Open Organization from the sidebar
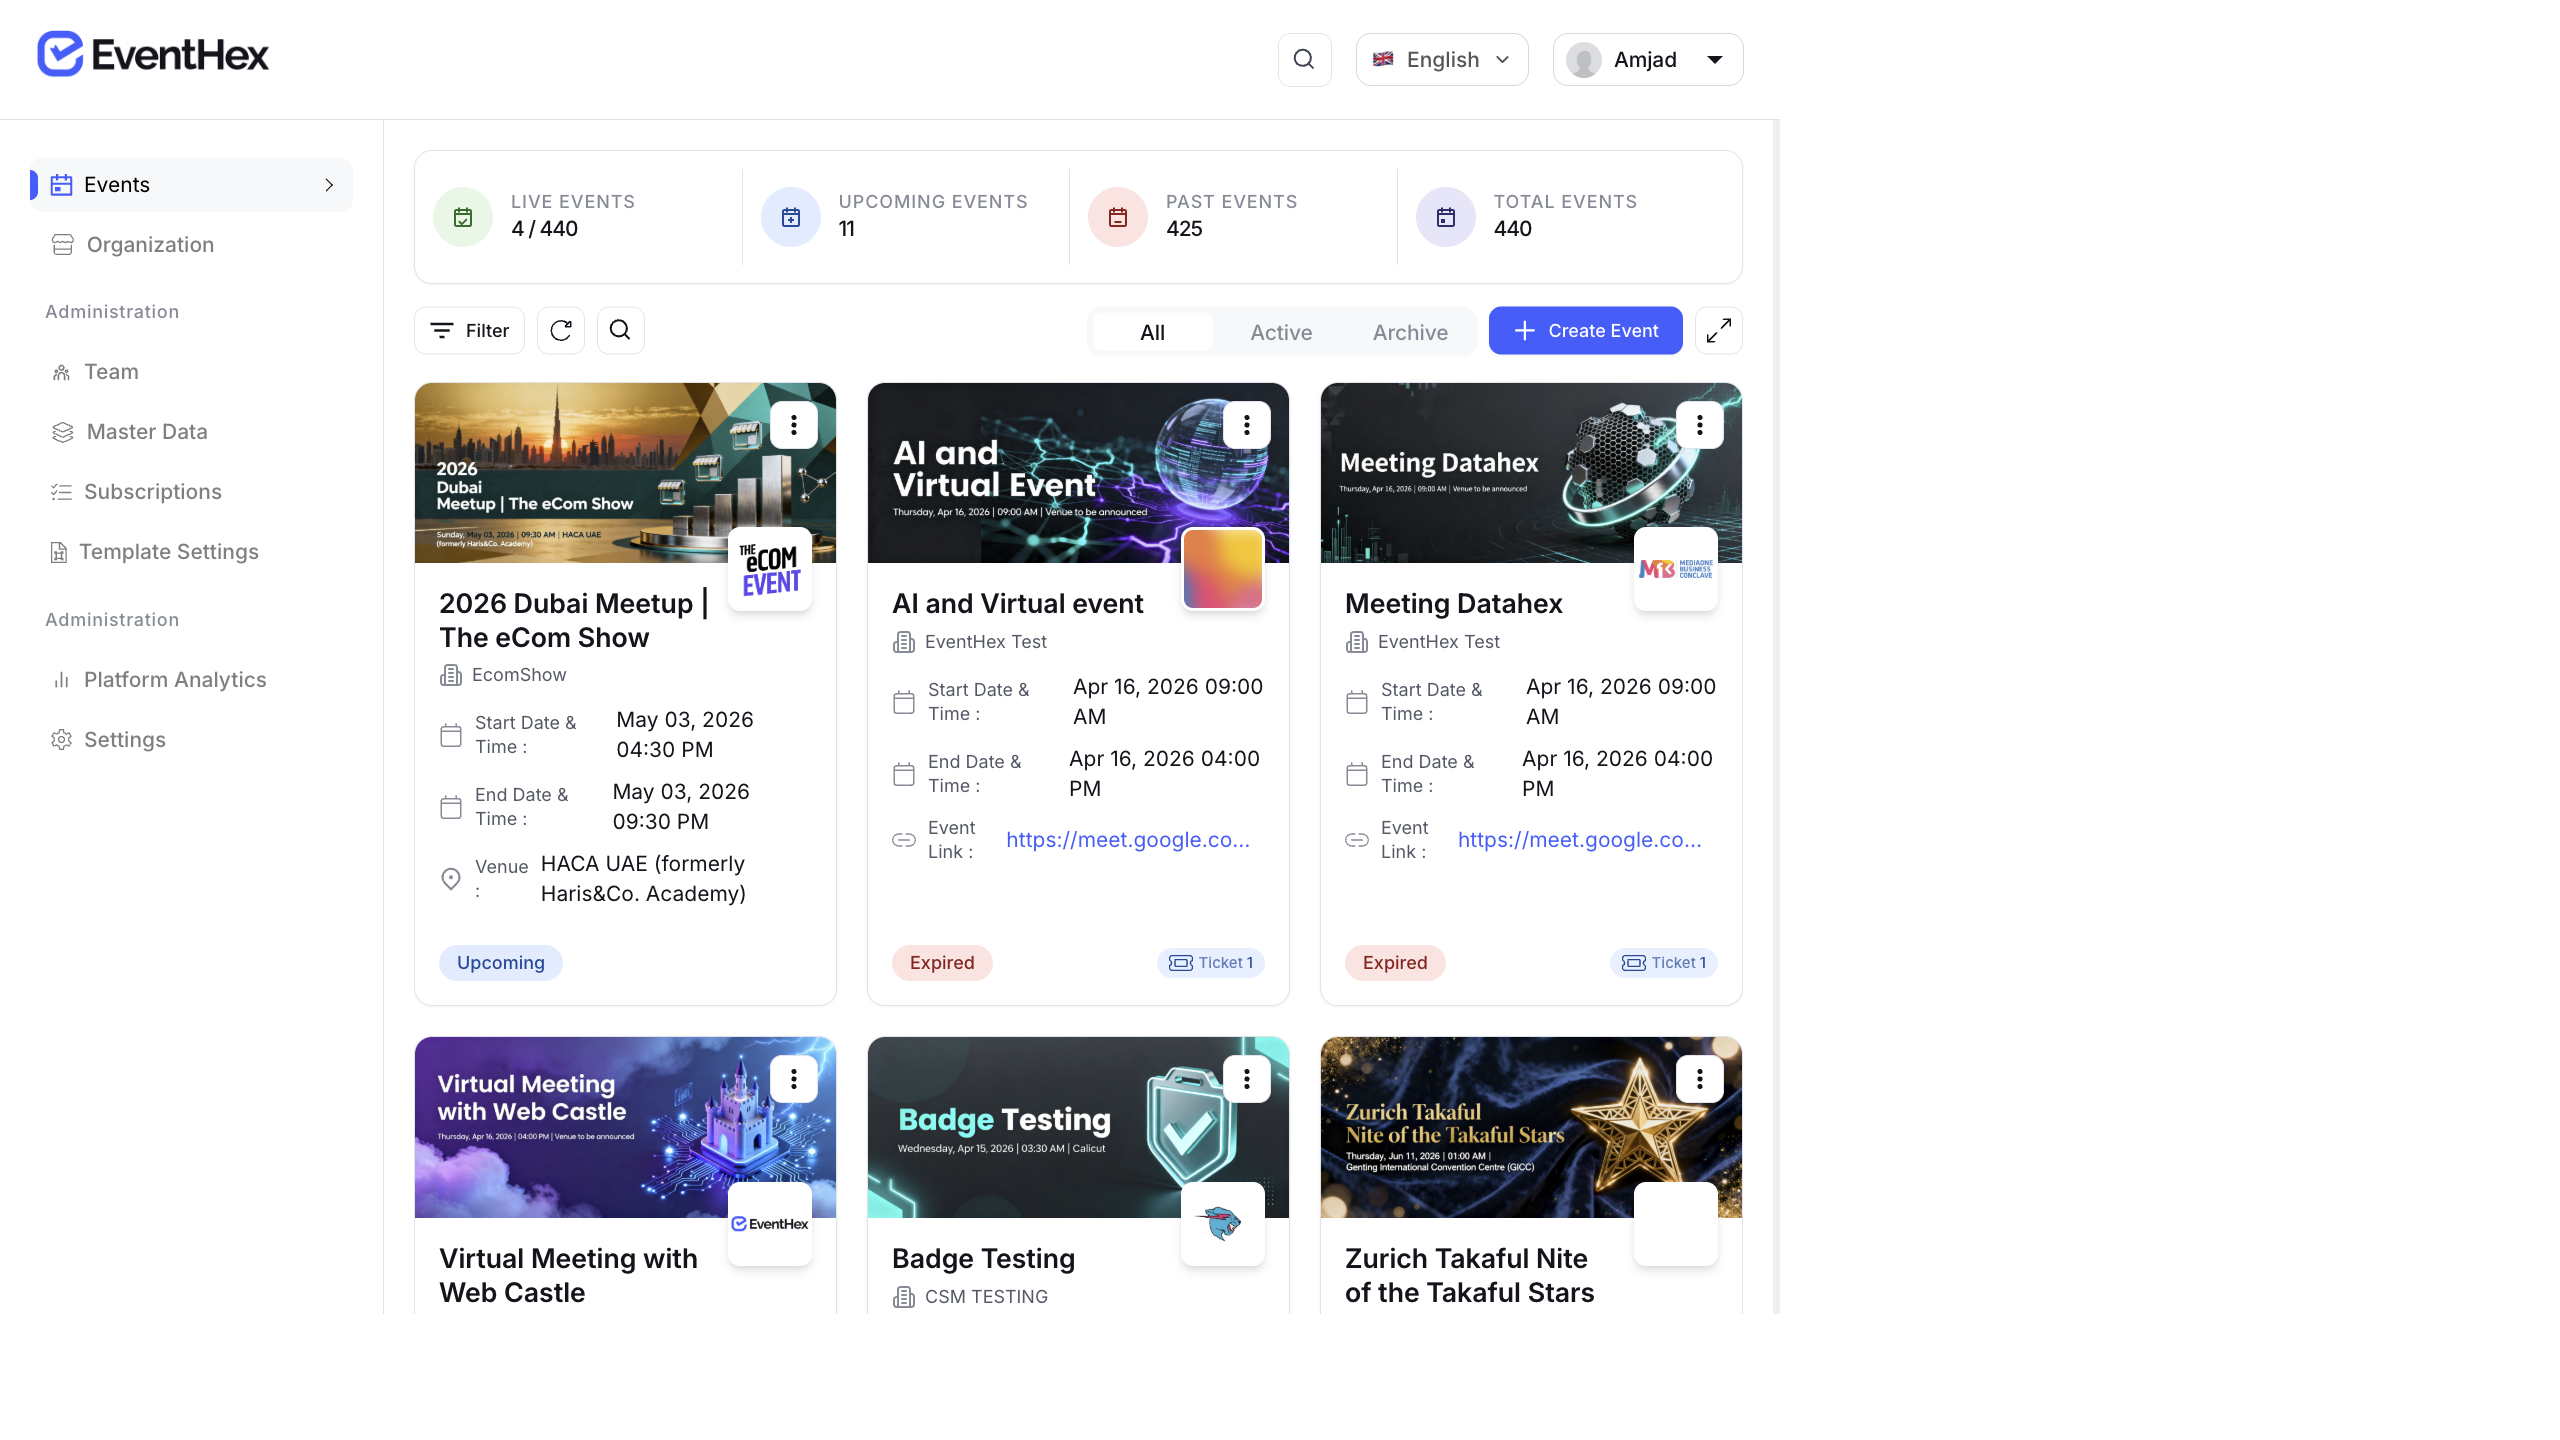Screen dimensions: 2560x1440 (x=148, y=244)
